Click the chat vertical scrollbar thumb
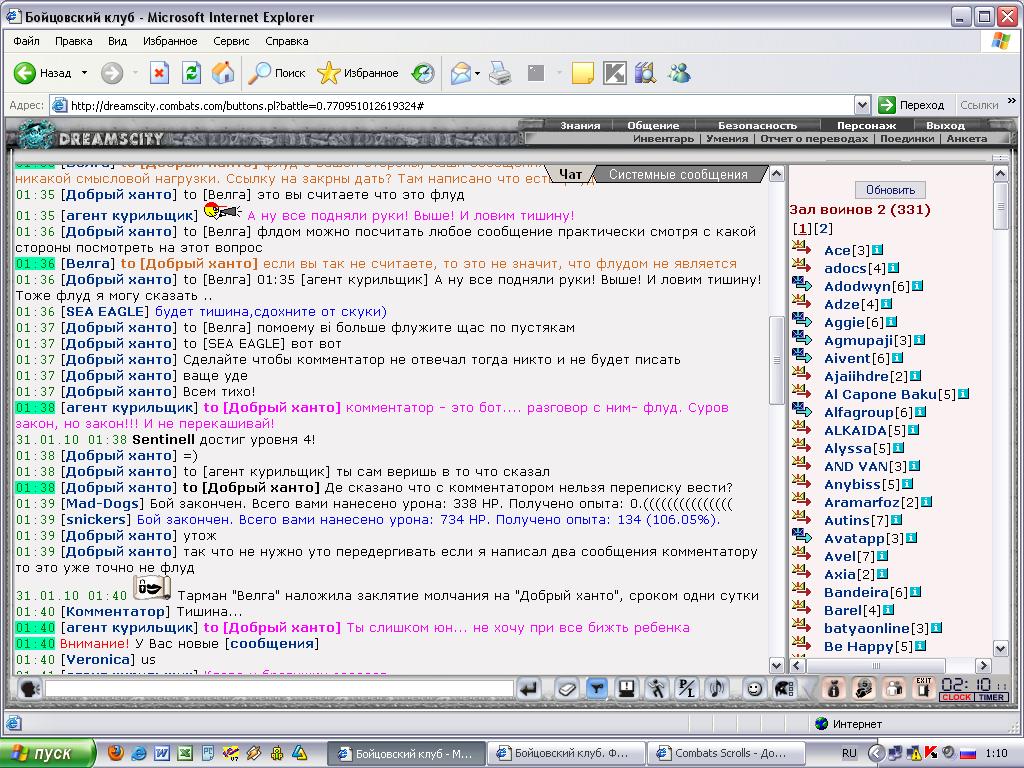The height and width of the screenshot is (768, 1024). pyautogui.click(x=776, y=360)
